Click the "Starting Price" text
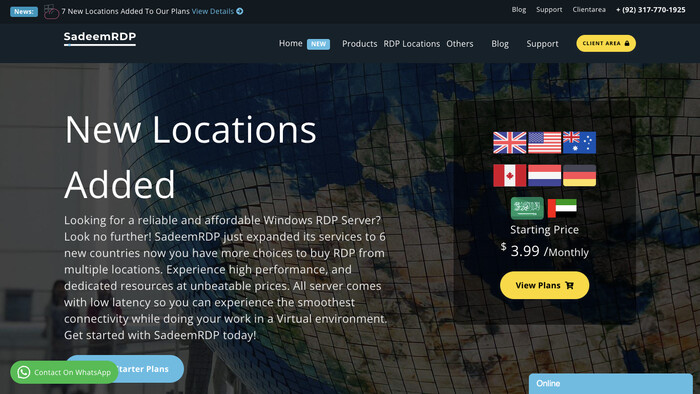 coord(544,230)
